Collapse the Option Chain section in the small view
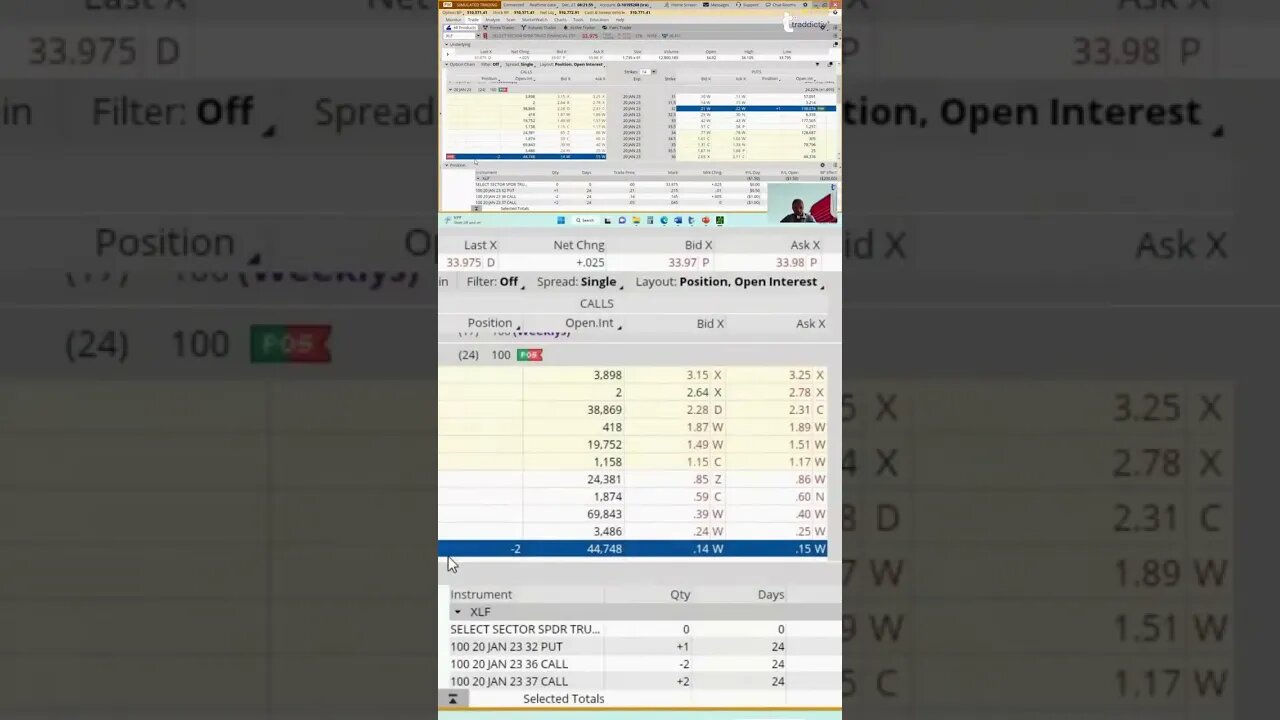Viewport: 1280px width, 720px height. pos(446,64)
